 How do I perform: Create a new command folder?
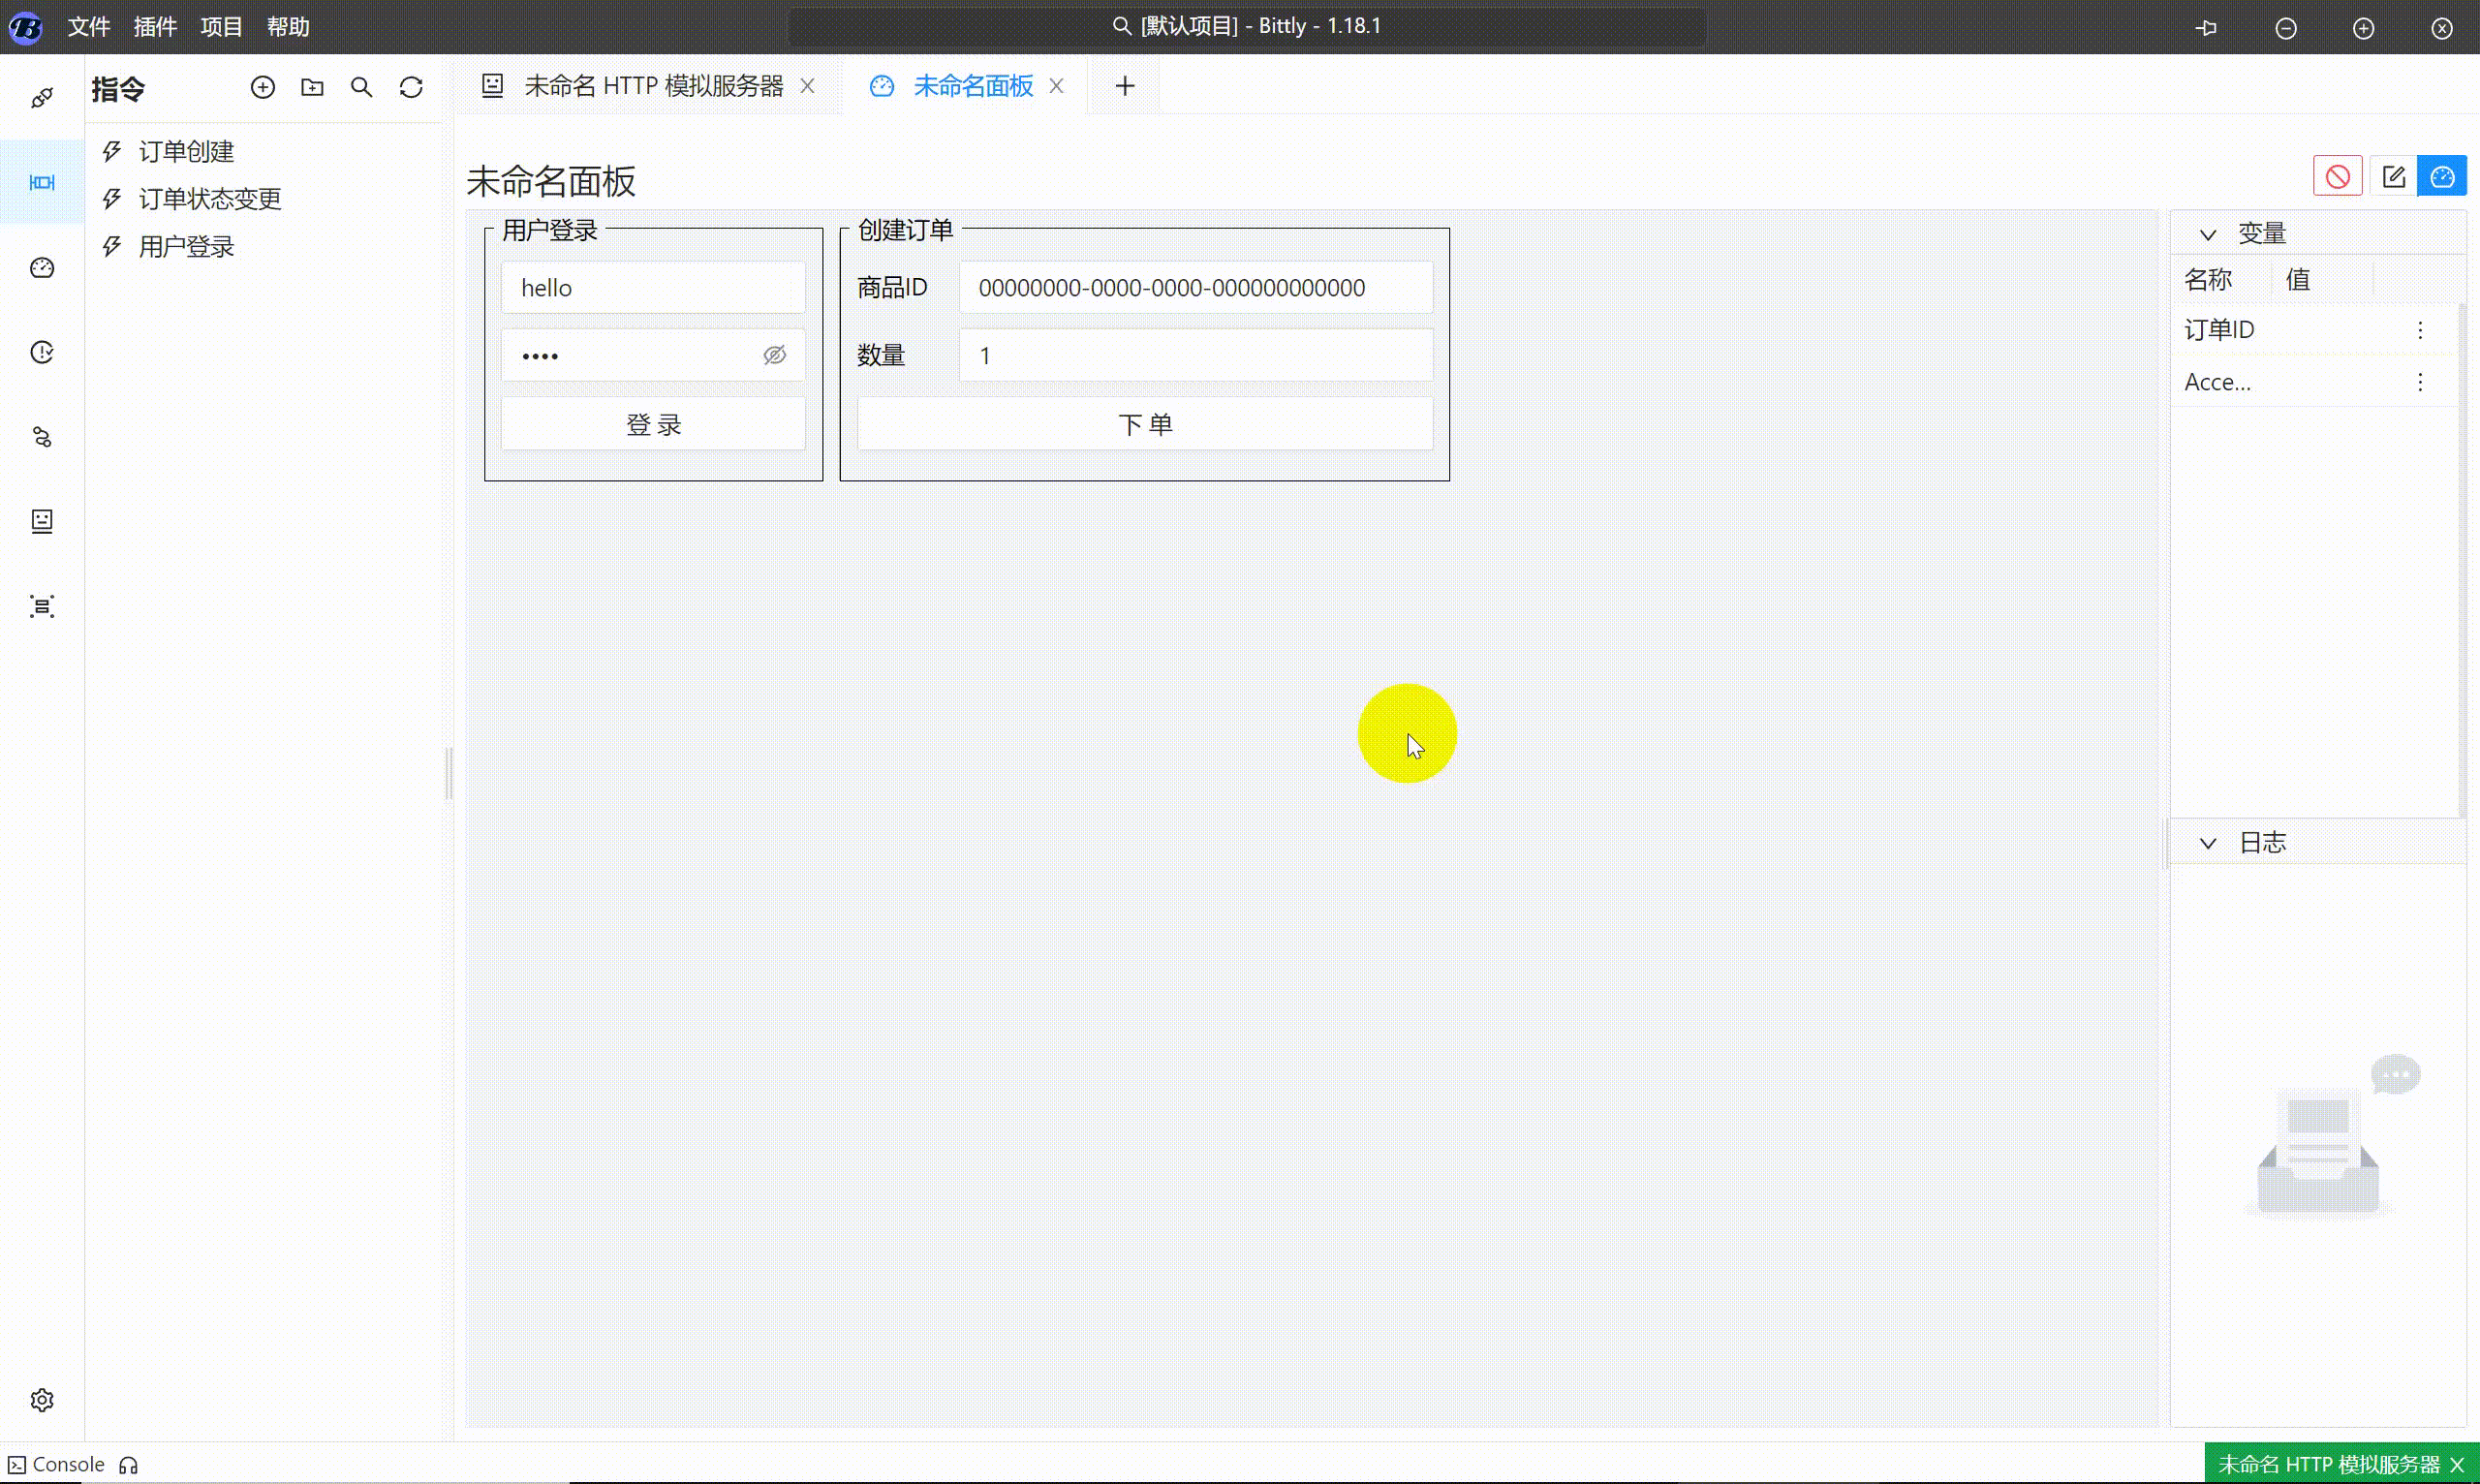point(312,87)
